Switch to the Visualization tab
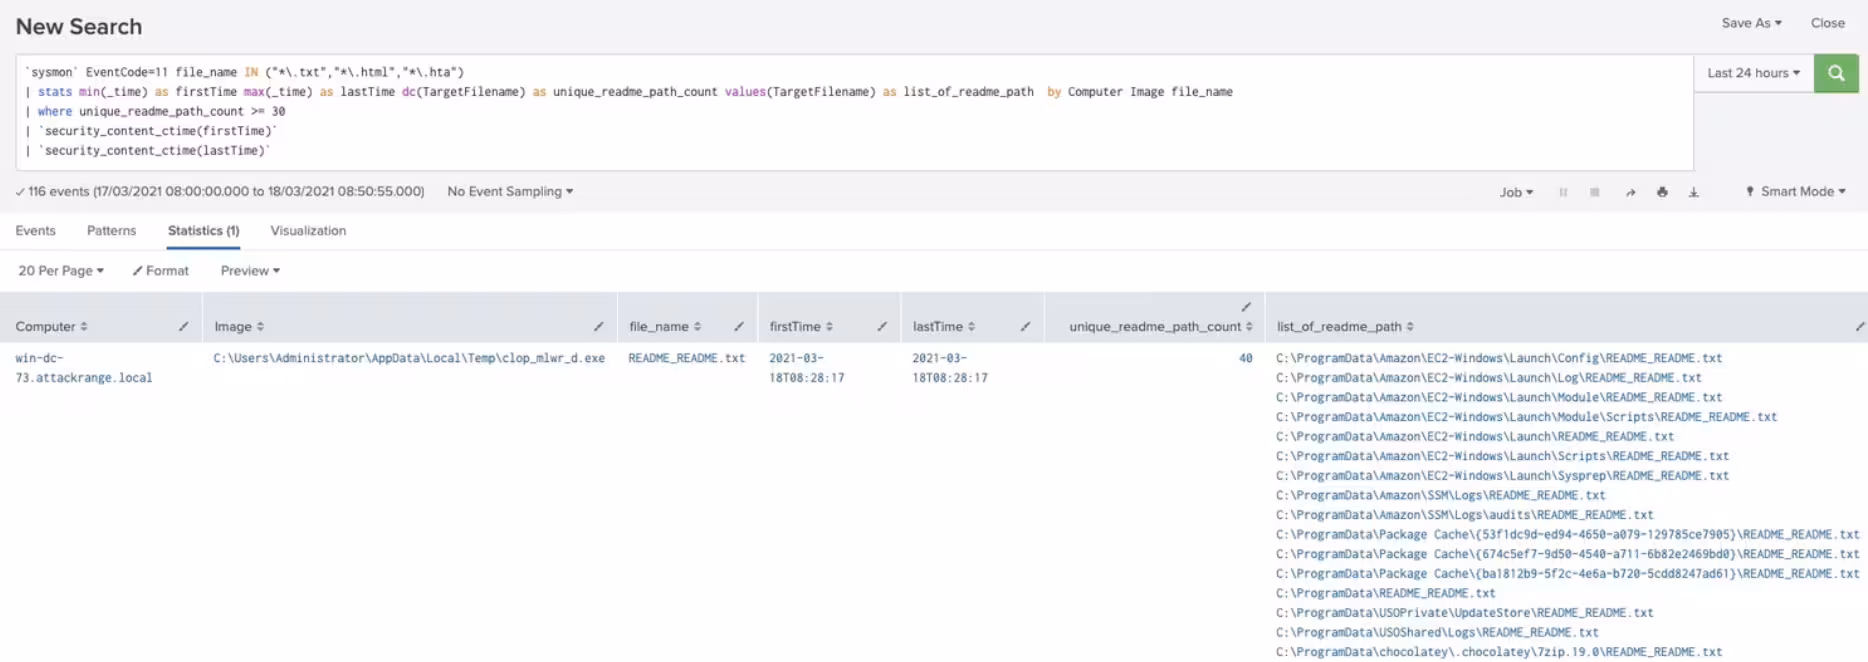Image resolution: width=1868 pixels, height=662 pixels. 308,231
